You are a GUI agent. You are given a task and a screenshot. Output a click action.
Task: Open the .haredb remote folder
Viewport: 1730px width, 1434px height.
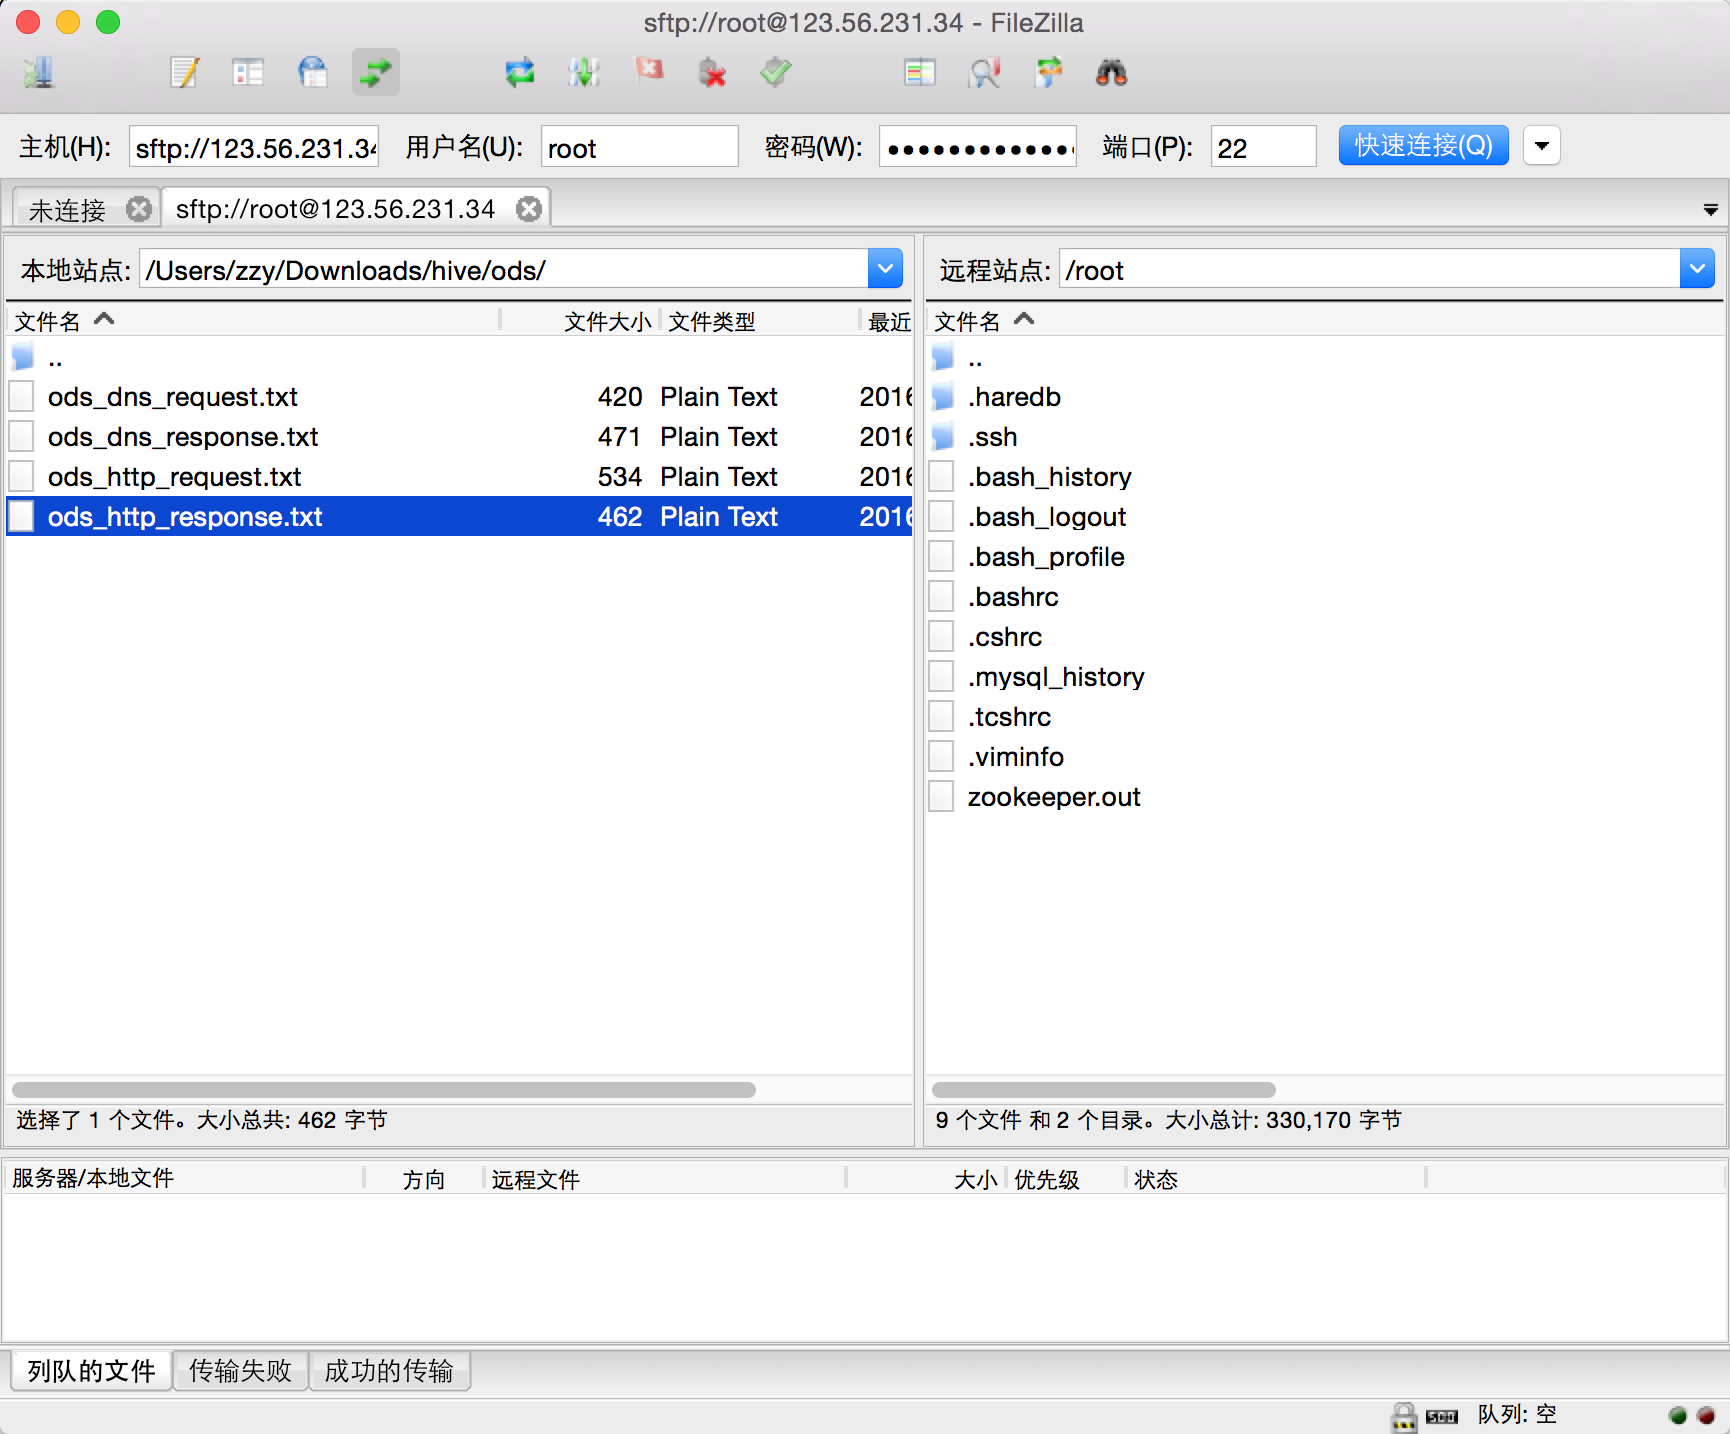tap(1324, 397)
